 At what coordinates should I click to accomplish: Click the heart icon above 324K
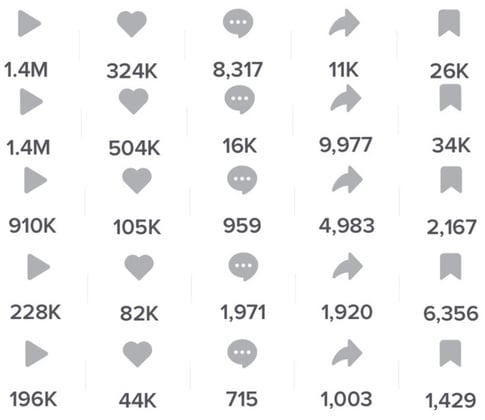click(132, 24)
